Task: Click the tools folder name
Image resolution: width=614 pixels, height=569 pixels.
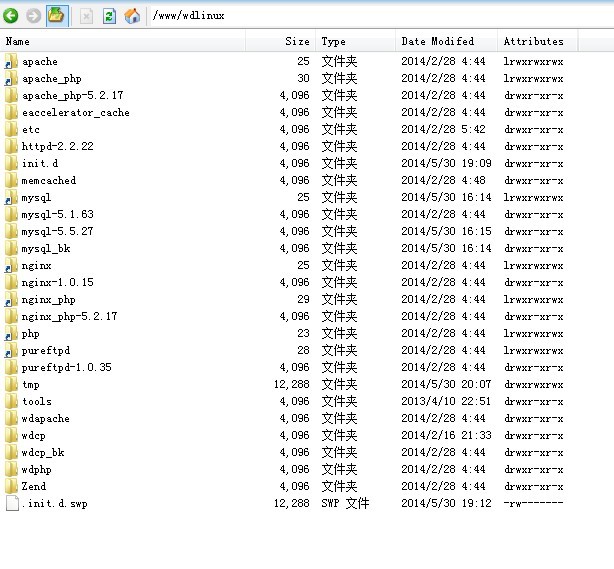Action: pyautogui.click(x=37, y=401)
